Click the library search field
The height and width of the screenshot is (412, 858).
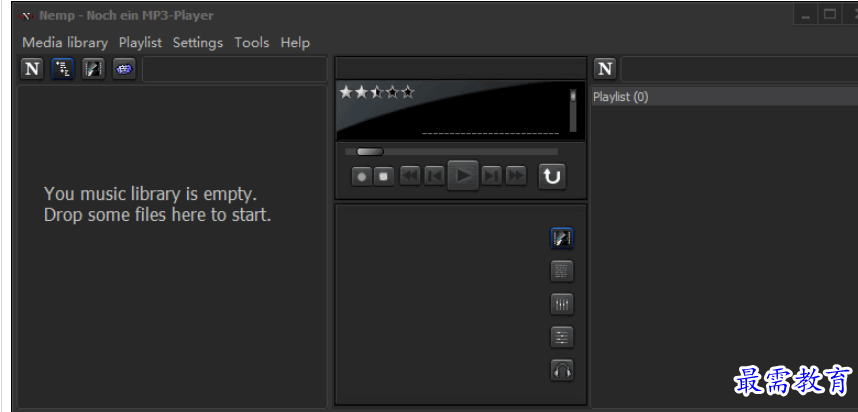235,69
